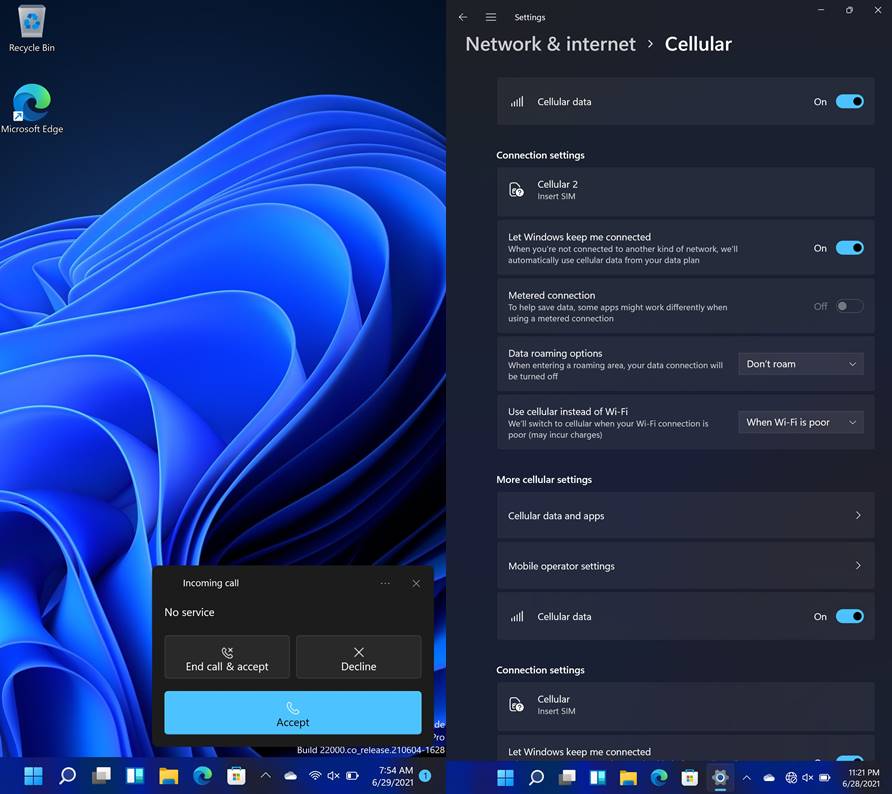This screenshot has width=892, height=794.
Task: Show hidden icons chevron on left taskbar
Action: pos(266,775)
